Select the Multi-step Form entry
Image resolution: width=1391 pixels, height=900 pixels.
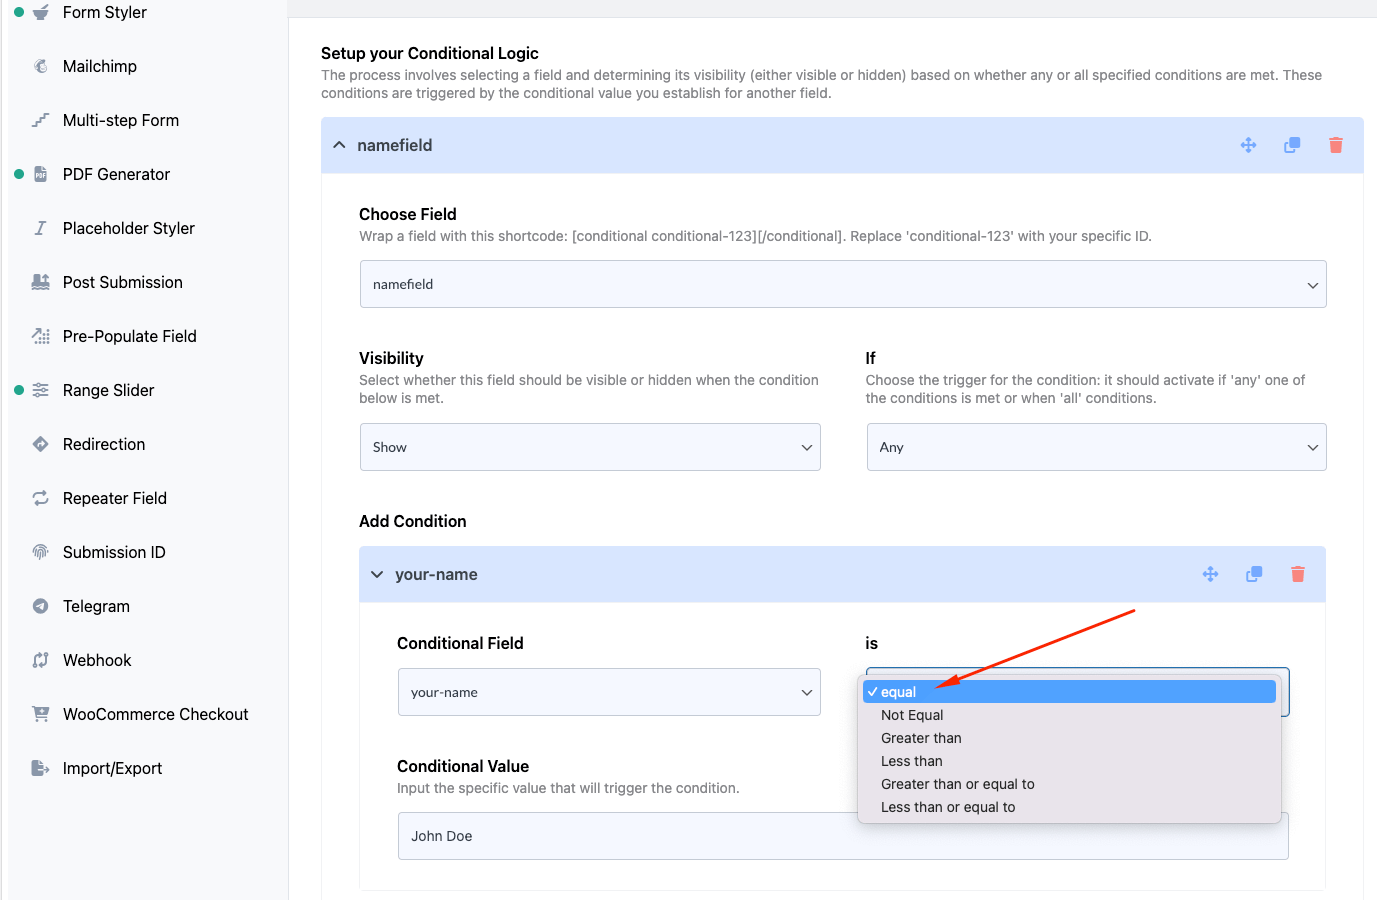pos(120,120)
